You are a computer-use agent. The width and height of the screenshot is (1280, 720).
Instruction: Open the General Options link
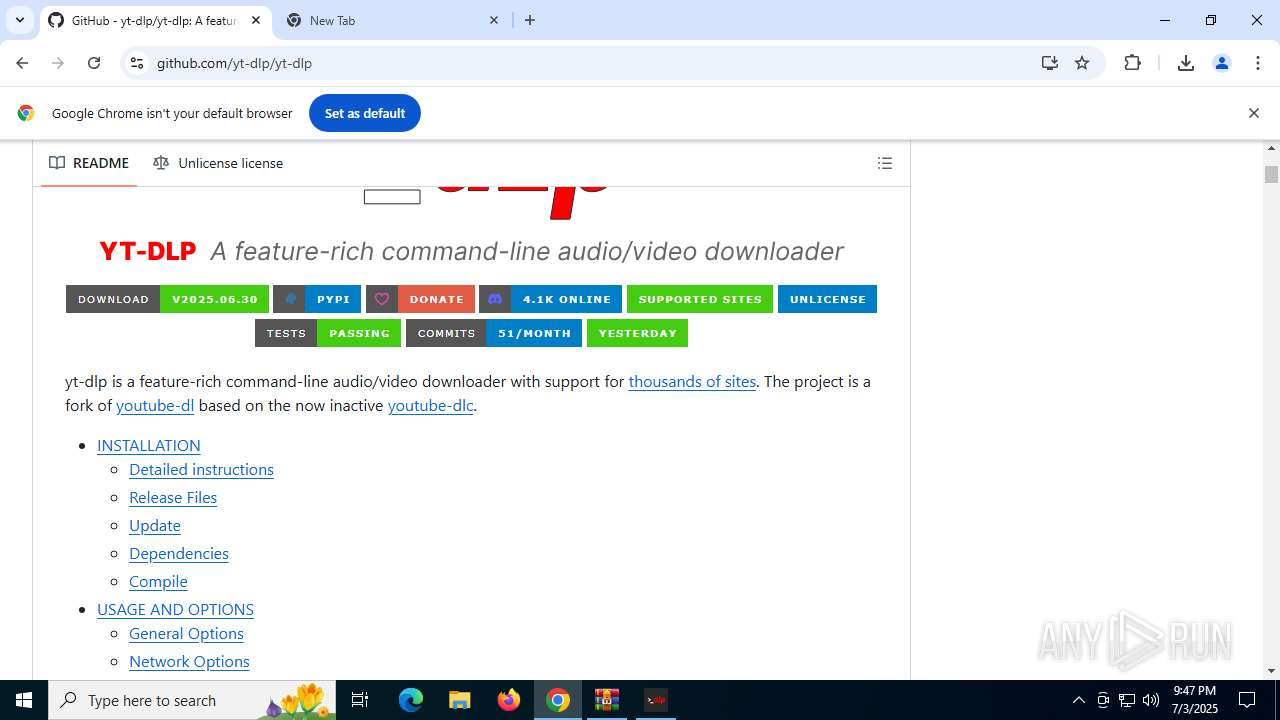coord(186,634)
